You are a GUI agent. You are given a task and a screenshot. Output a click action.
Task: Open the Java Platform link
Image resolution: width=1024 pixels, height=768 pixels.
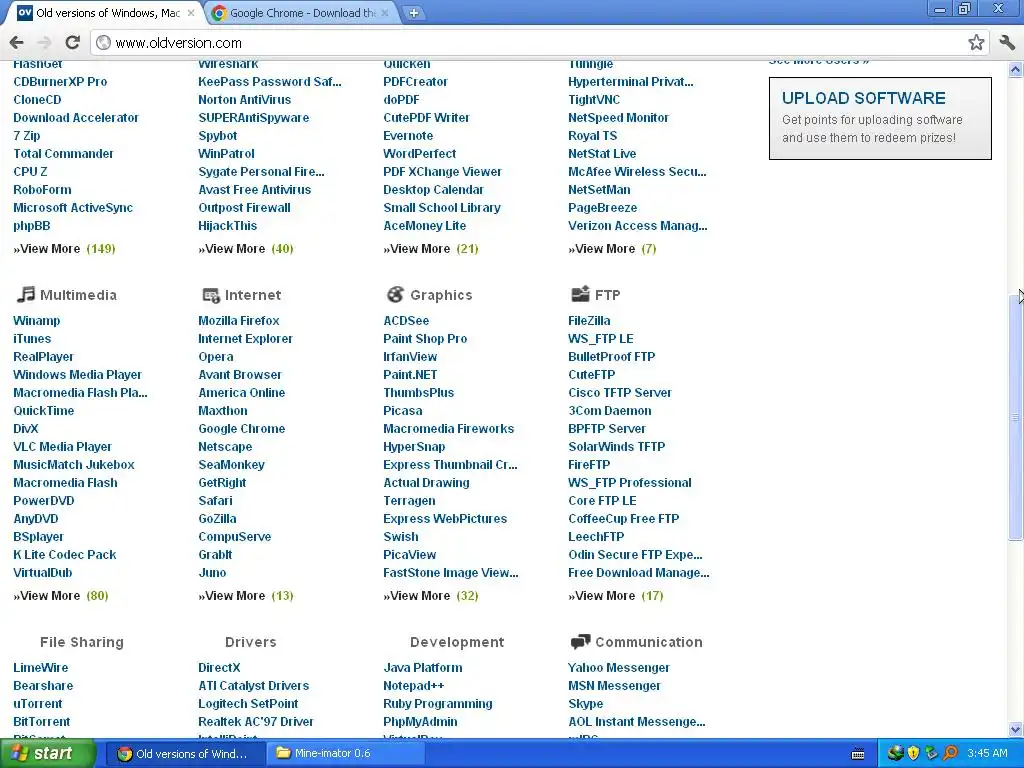[x=423, y=668]
